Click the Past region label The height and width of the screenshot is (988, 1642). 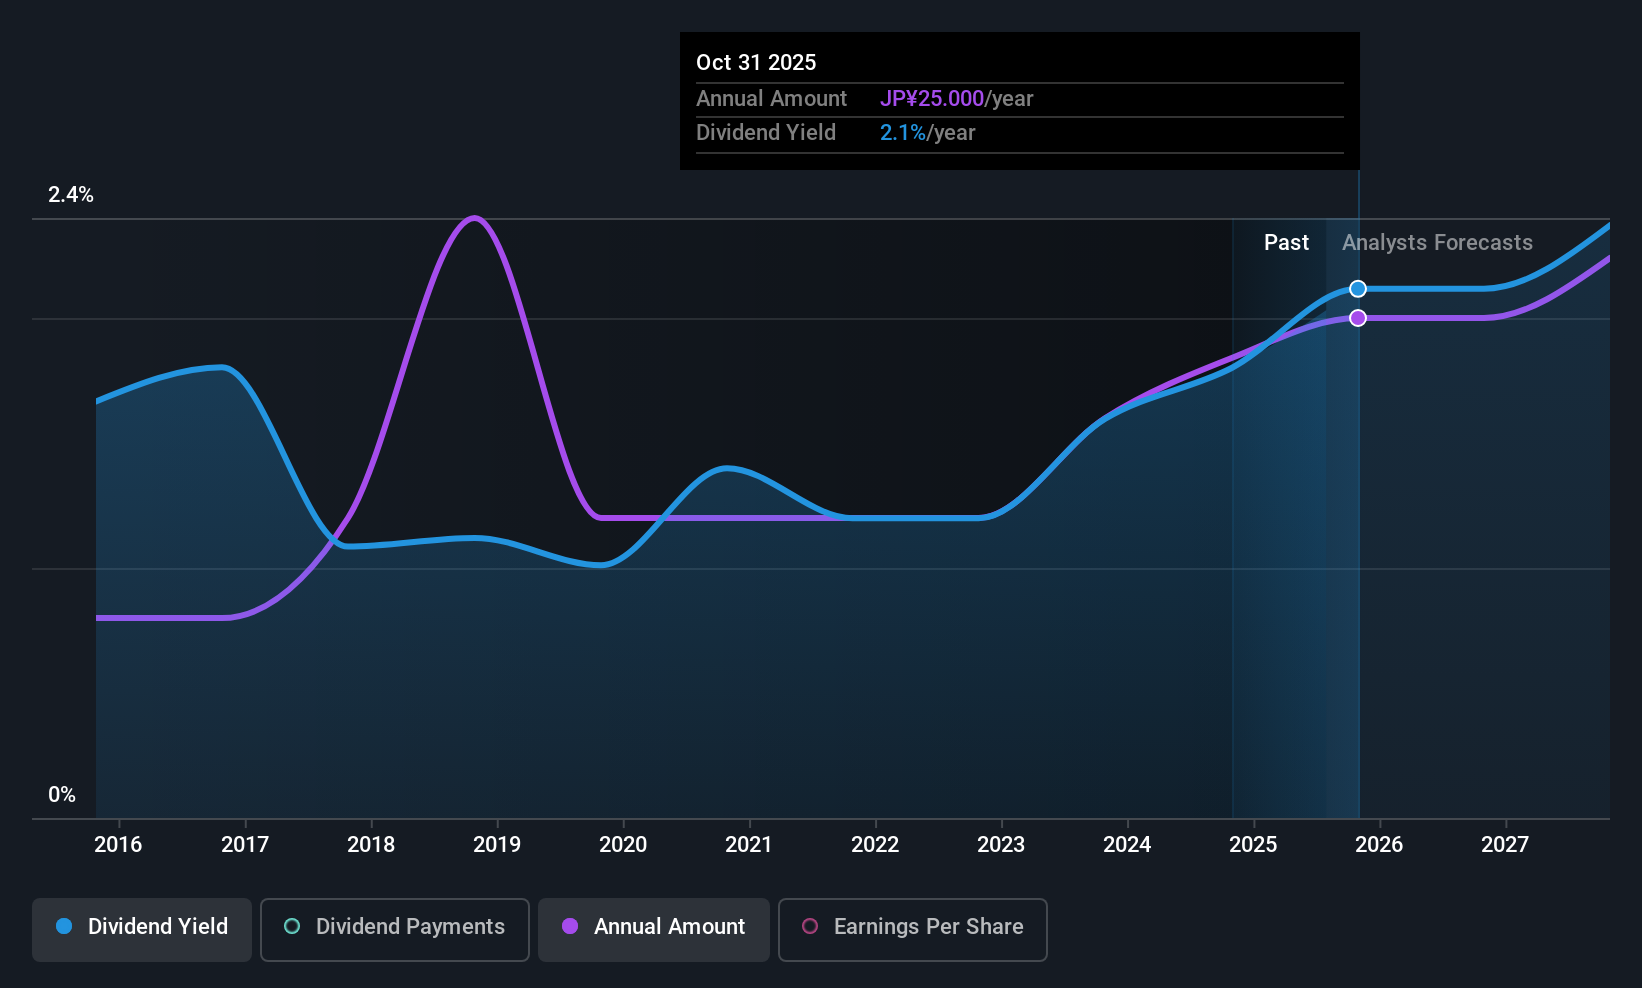click(x=1286, y=243)
